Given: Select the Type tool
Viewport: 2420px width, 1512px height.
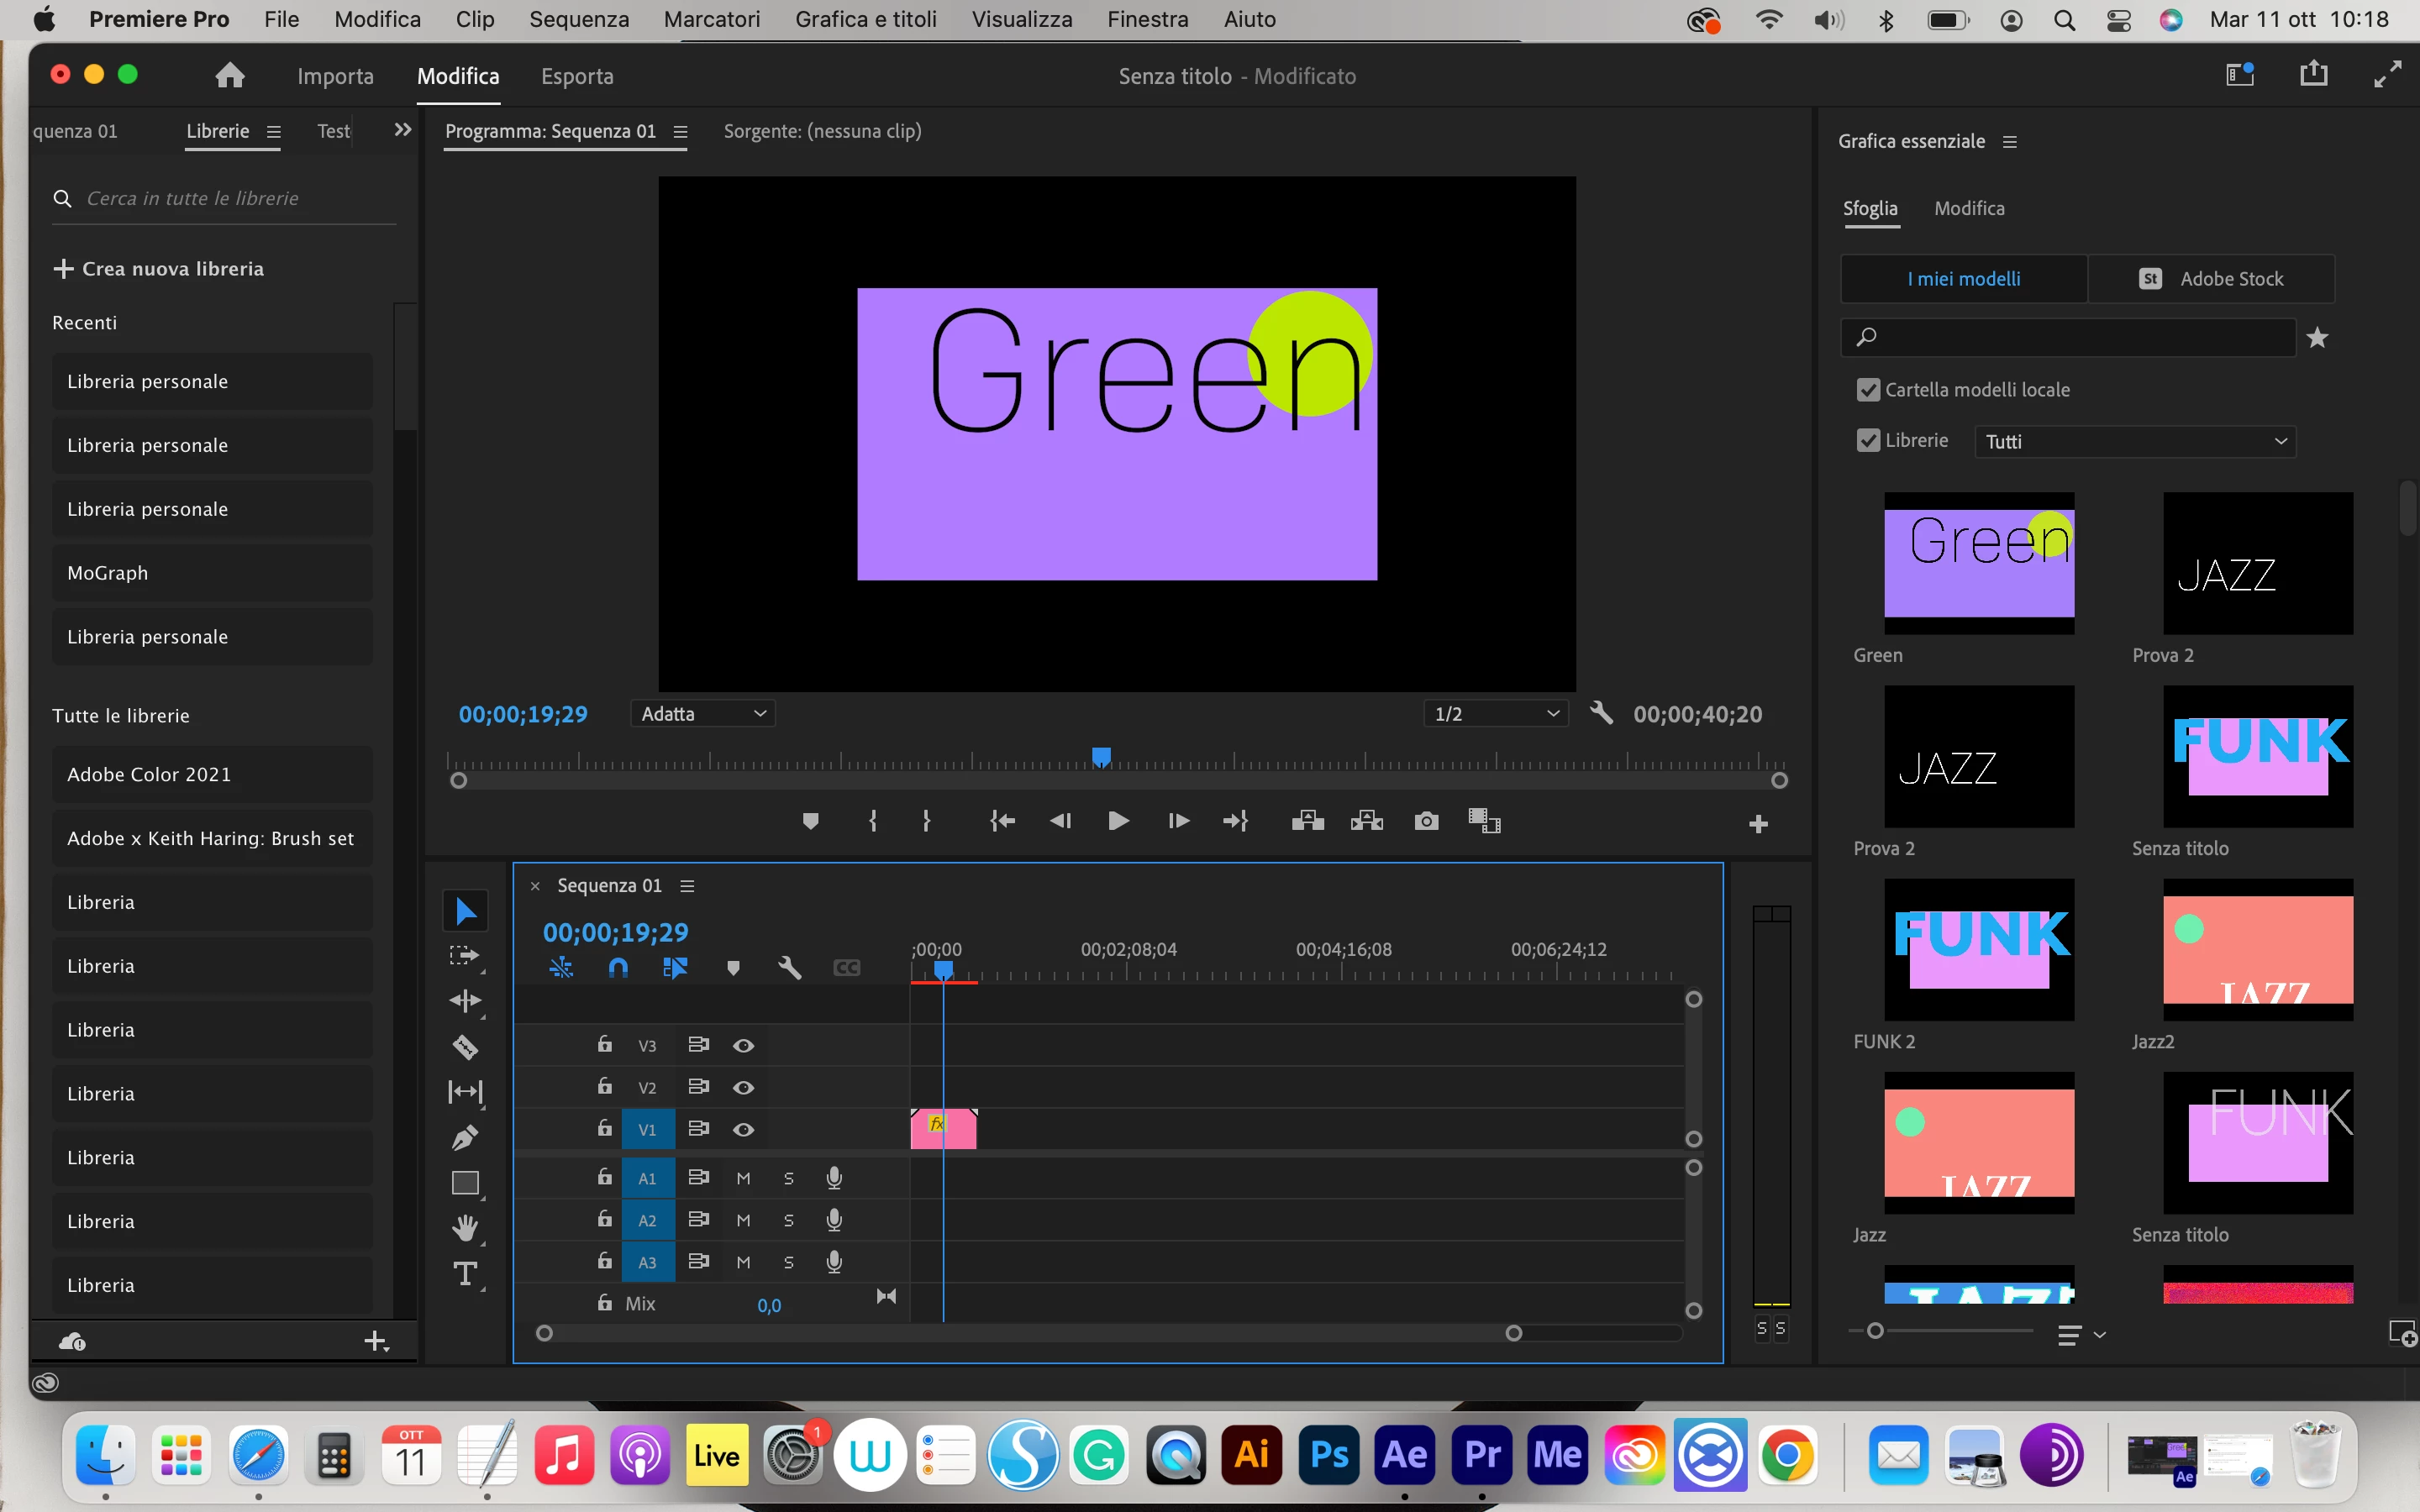Looking at the screenshot, I should (465, 1274).
